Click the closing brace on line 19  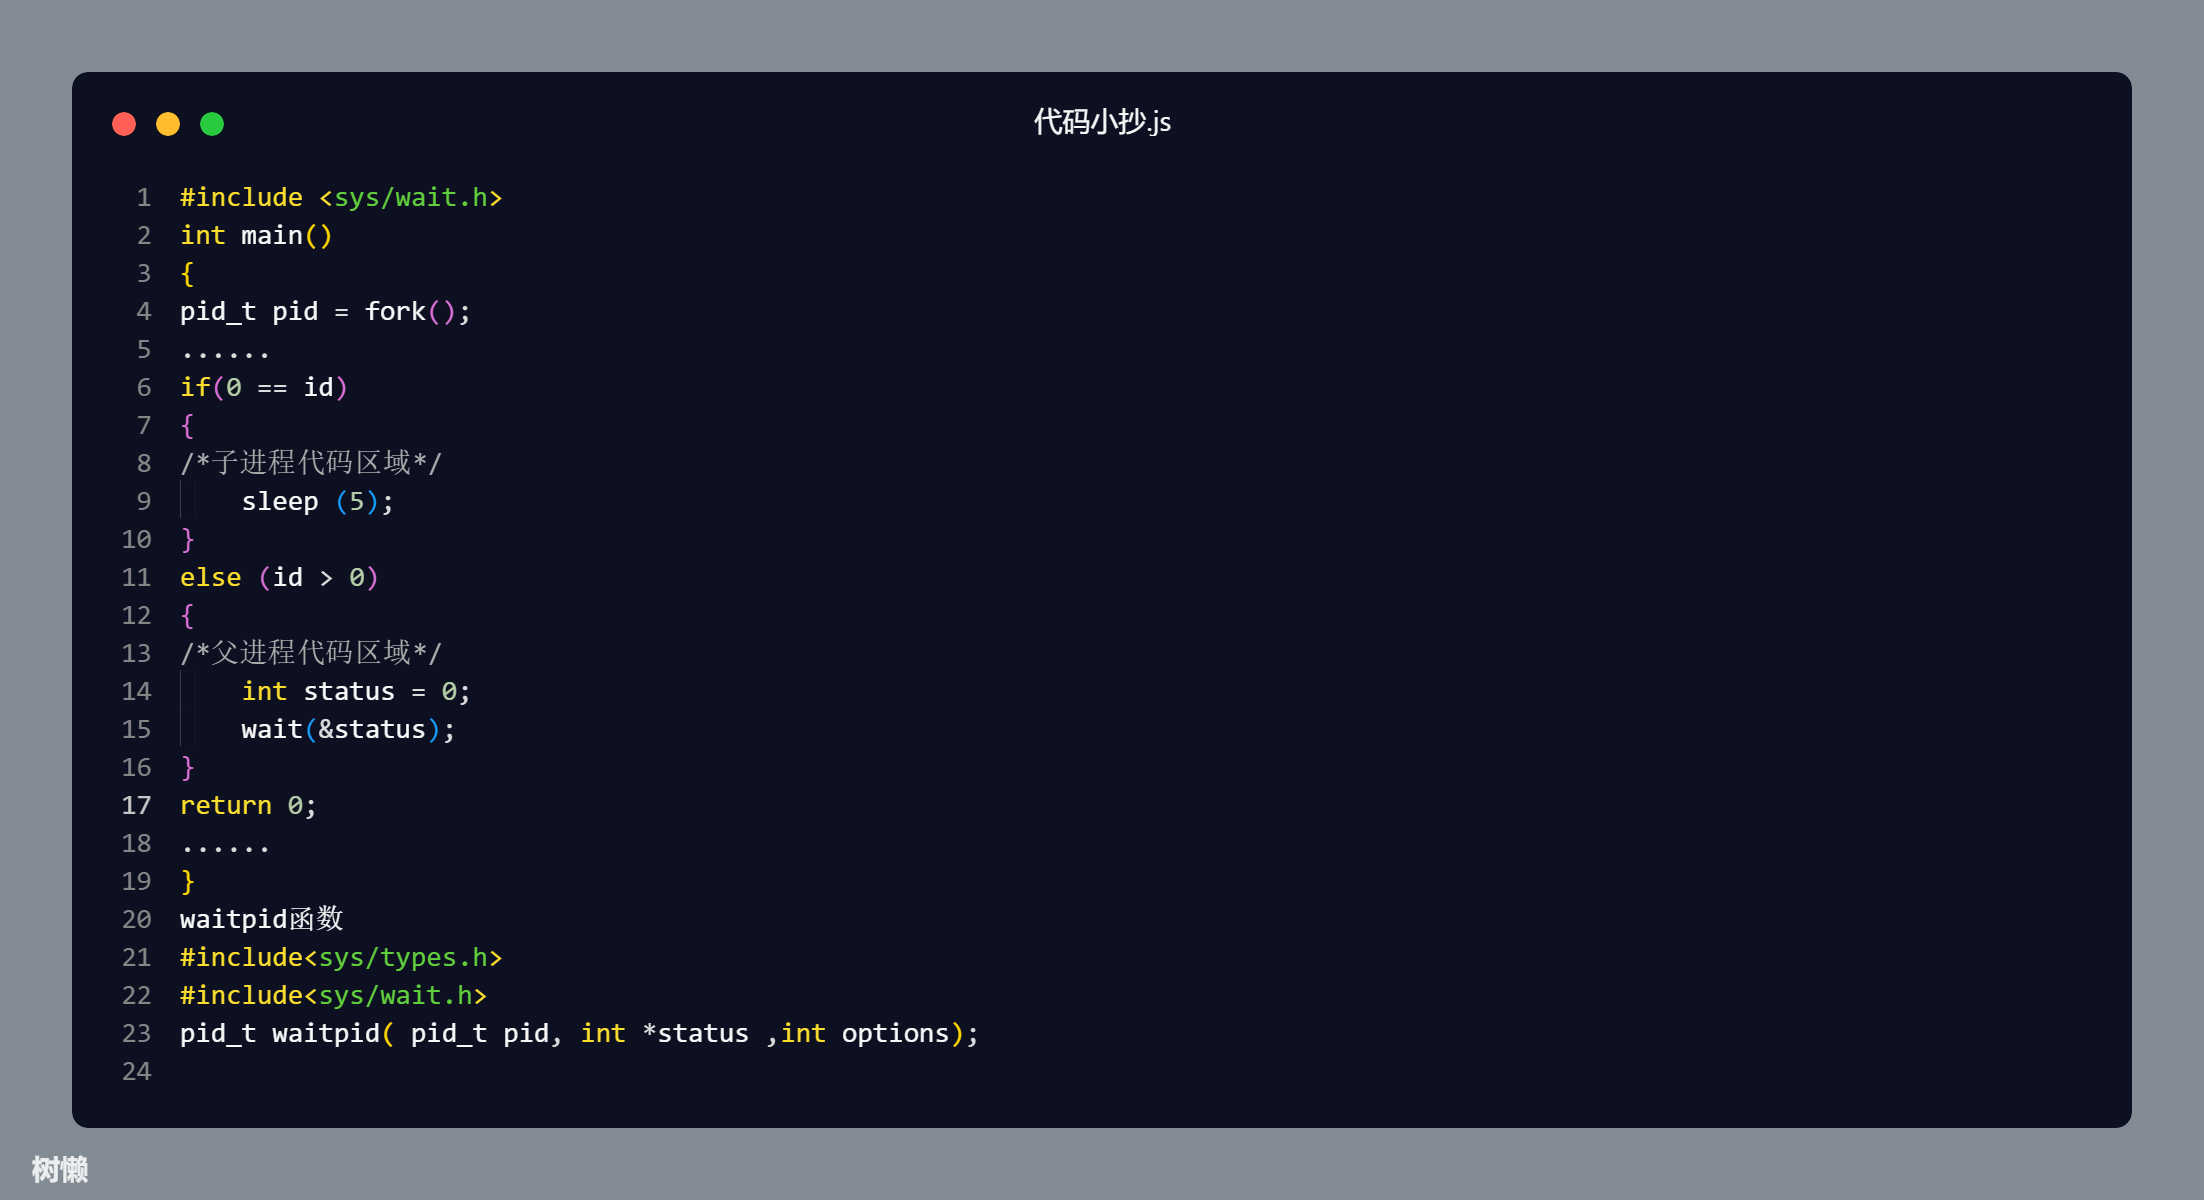click(187, 882)
